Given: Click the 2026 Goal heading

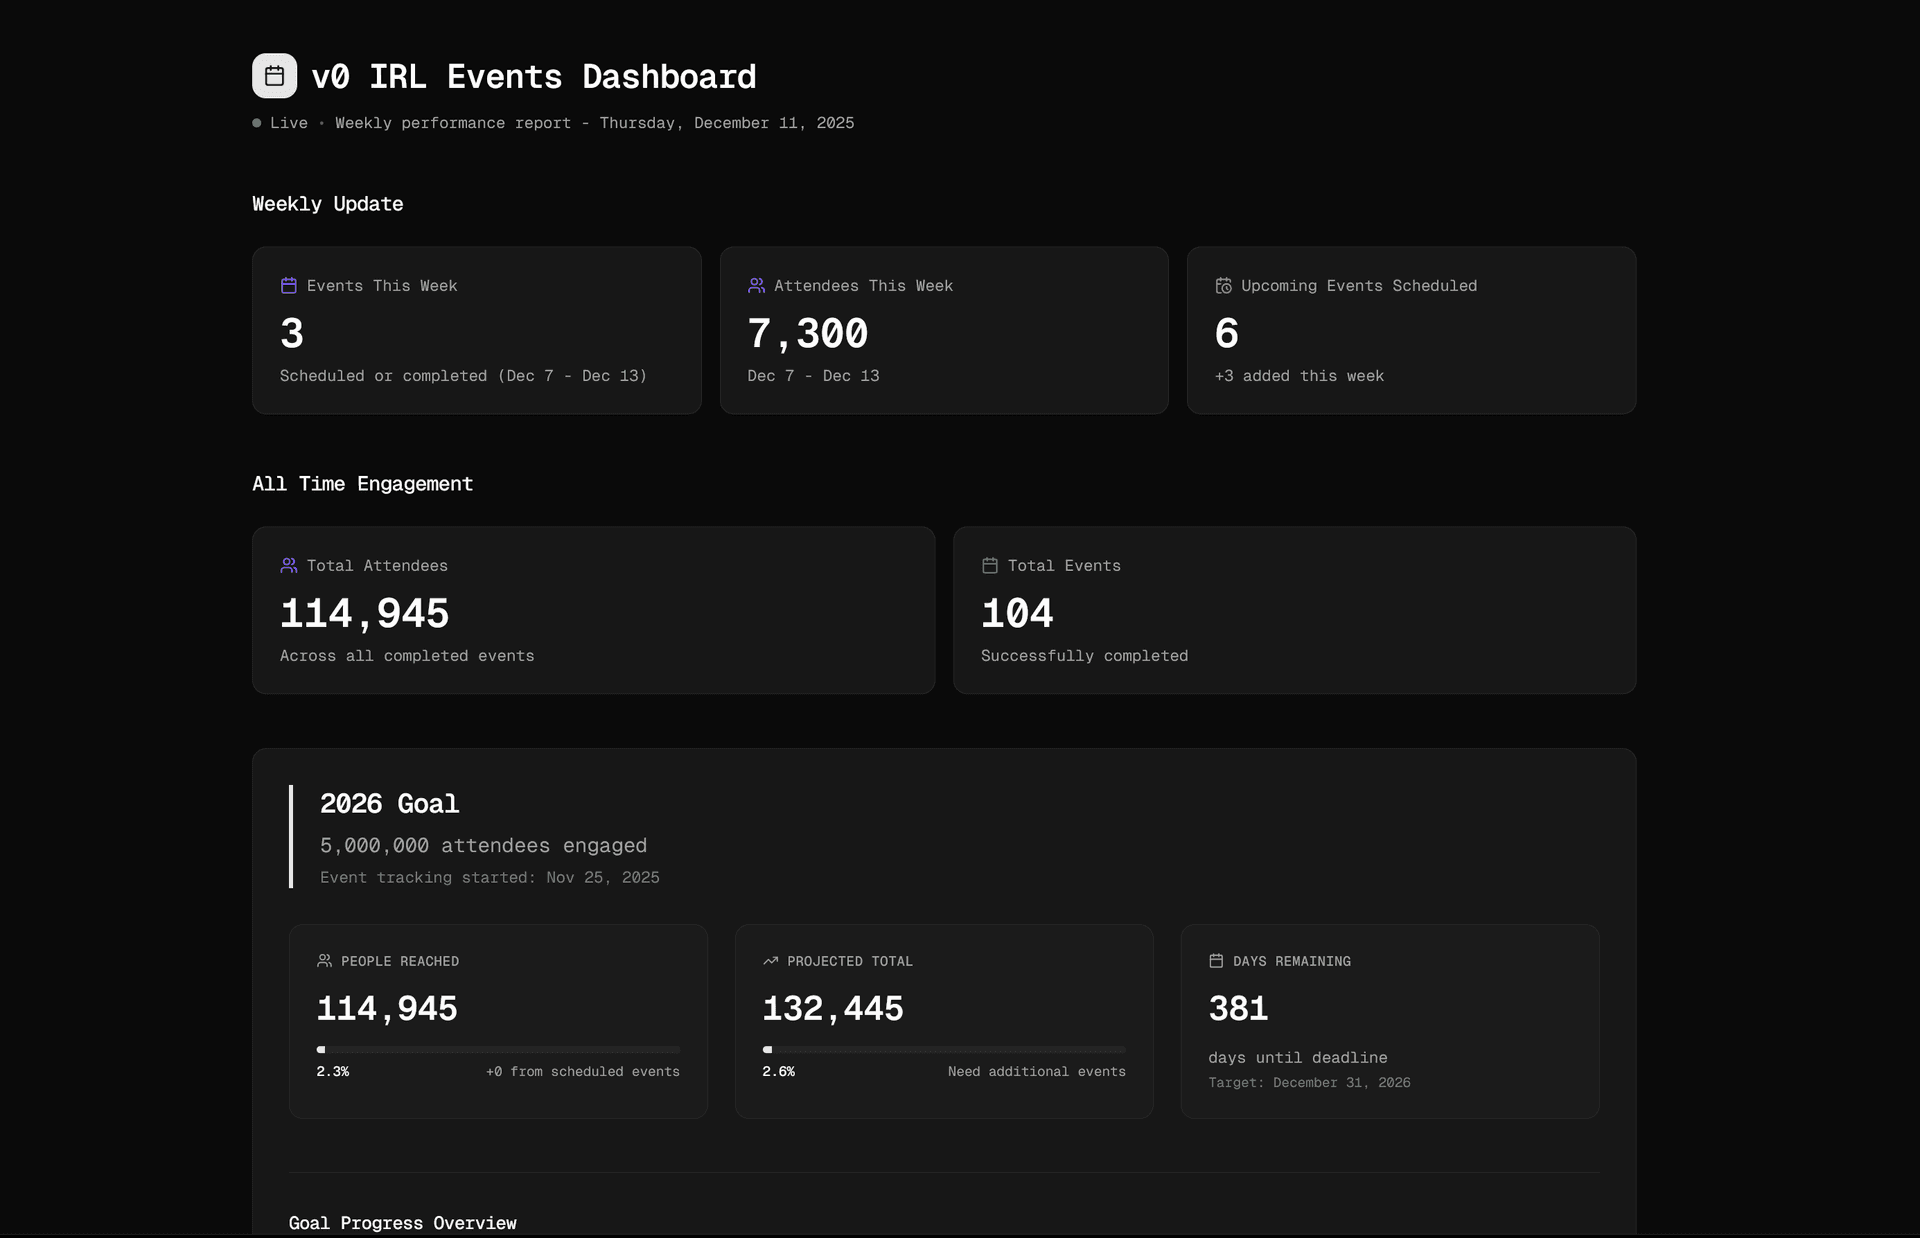Looking at the screenshot, I should pos(389,804).
